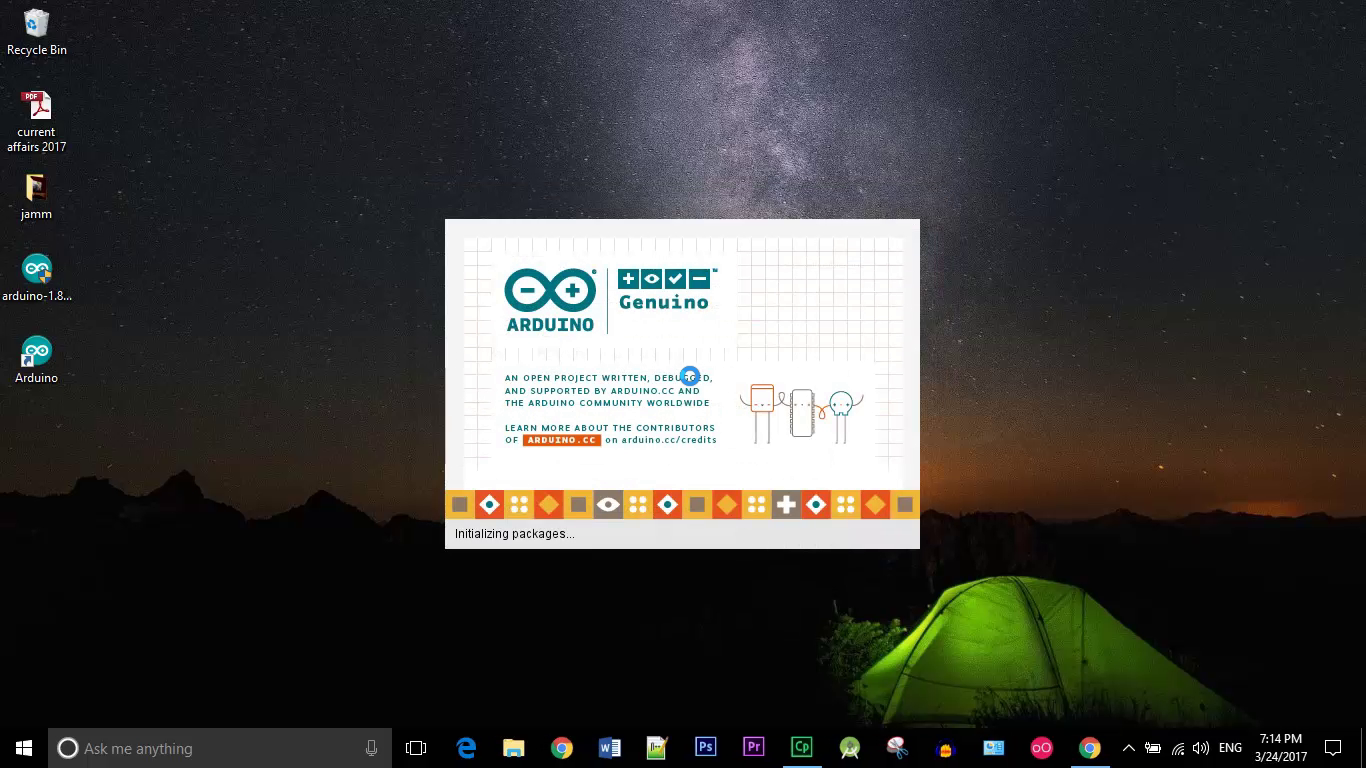Open the Action Center notifications icon
Viewport: 1366px width, 768px height.
click(1333, 748)
